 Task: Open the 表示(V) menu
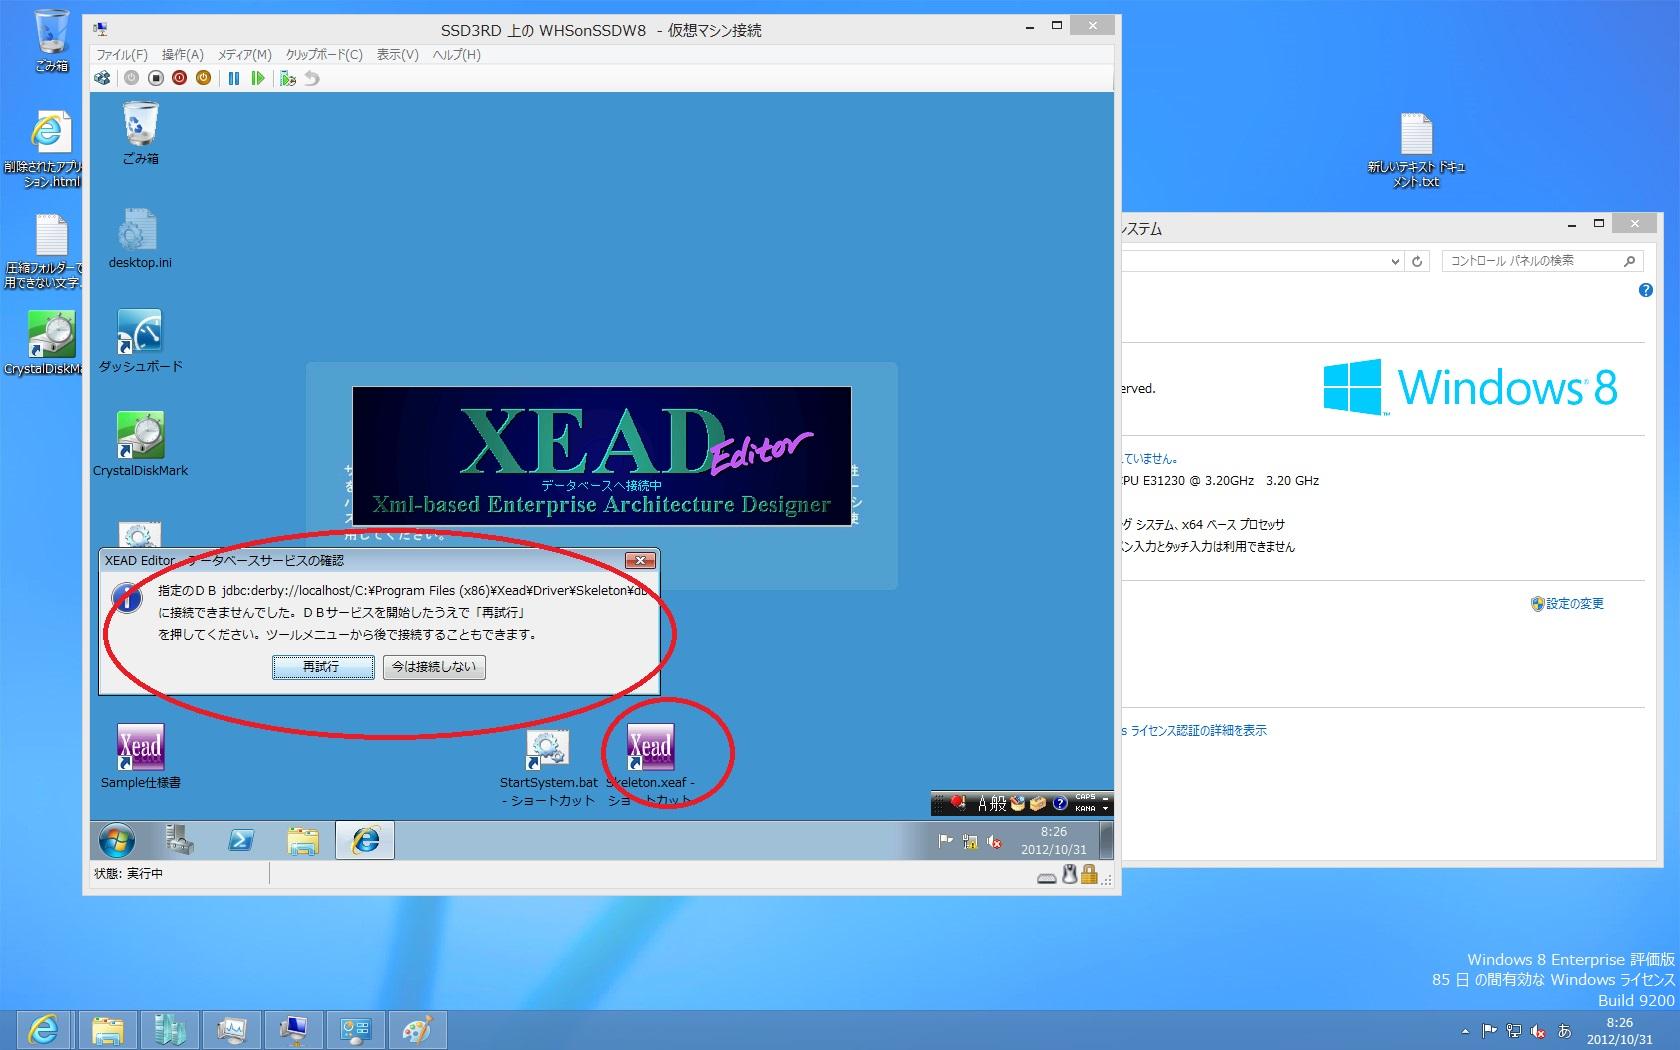pyautogui.click(x=397, y=55)
